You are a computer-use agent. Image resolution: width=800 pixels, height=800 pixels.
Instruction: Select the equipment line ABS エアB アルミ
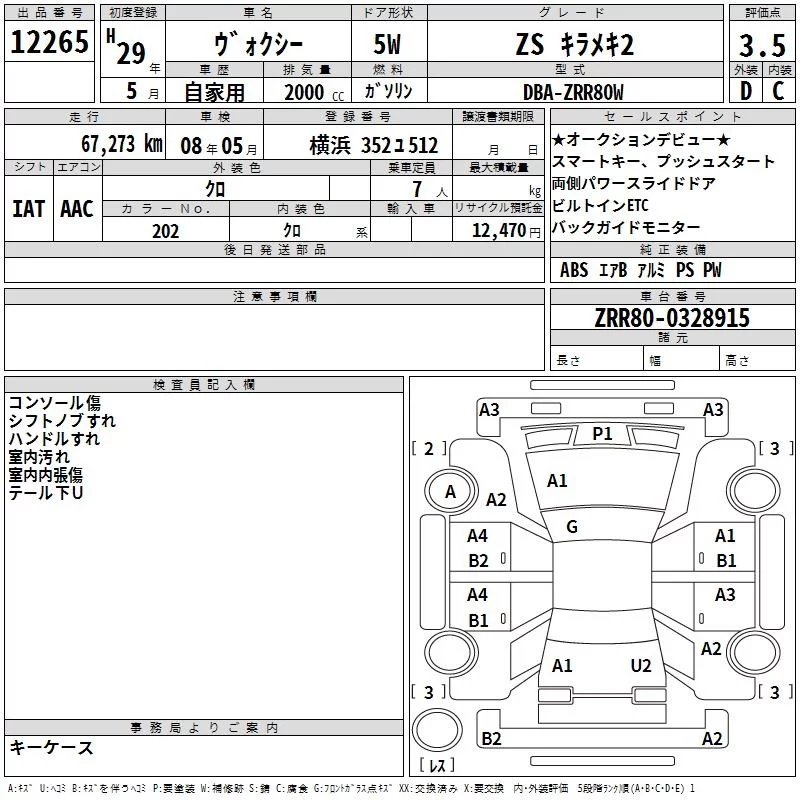(x=641, y=270)
